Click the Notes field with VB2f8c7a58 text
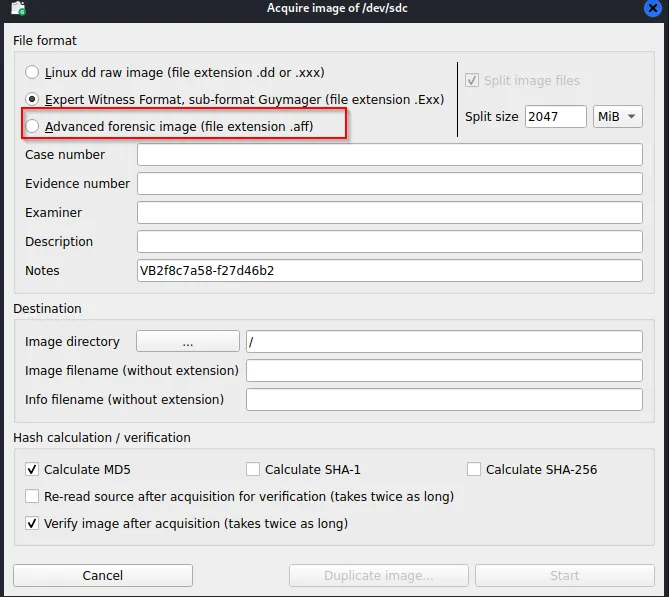 click(389, 271)
